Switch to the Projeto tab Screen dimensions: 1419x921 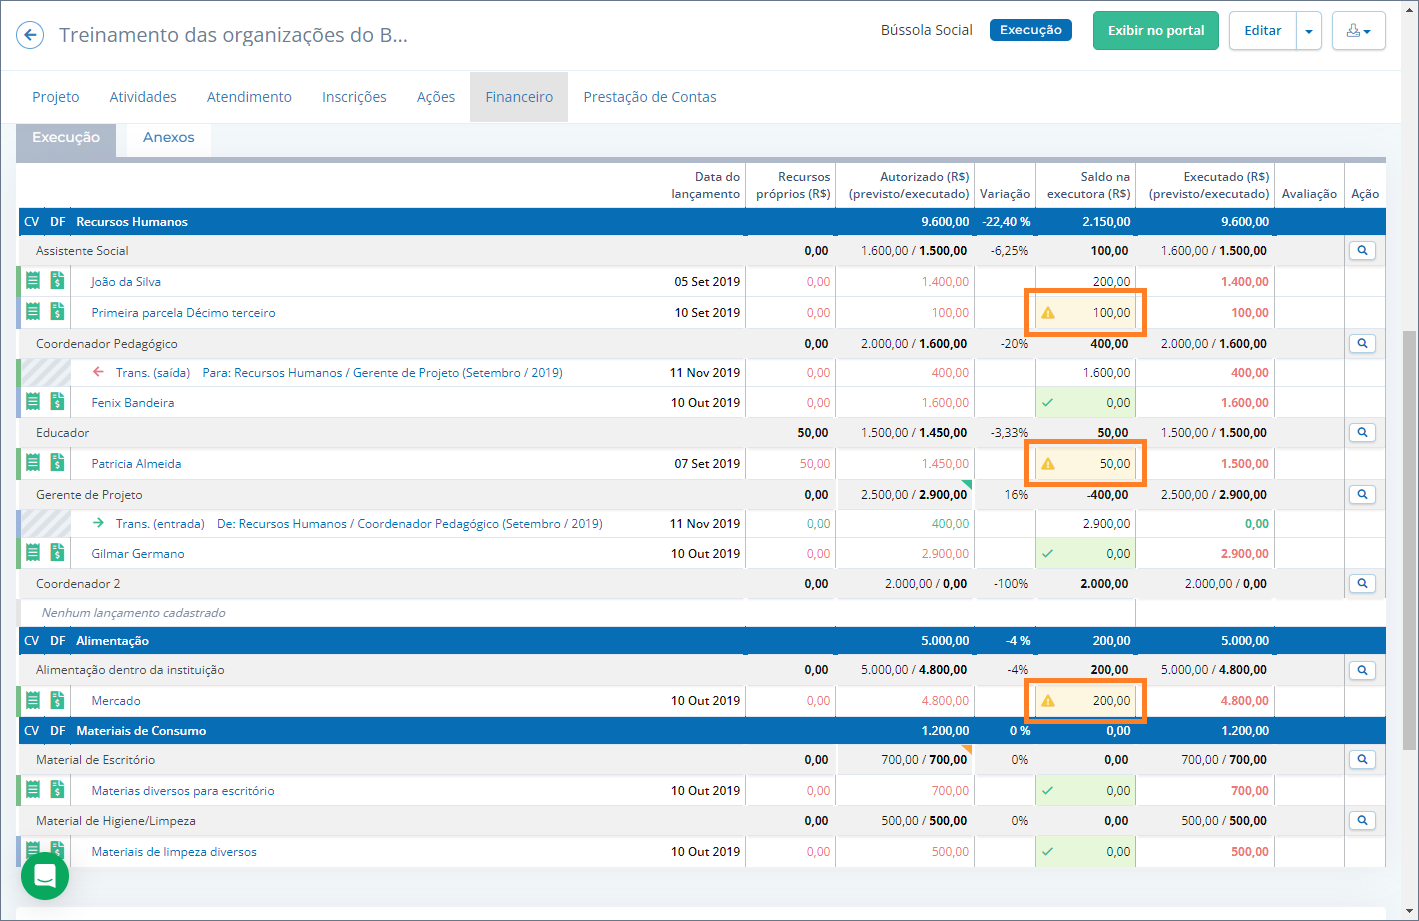pos(55,97)
